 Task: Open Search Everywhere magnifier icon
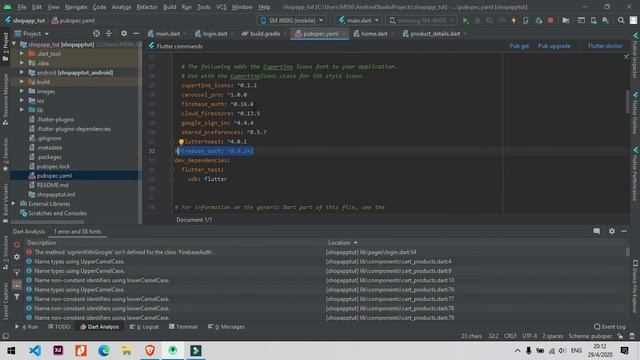coord(621,20)
